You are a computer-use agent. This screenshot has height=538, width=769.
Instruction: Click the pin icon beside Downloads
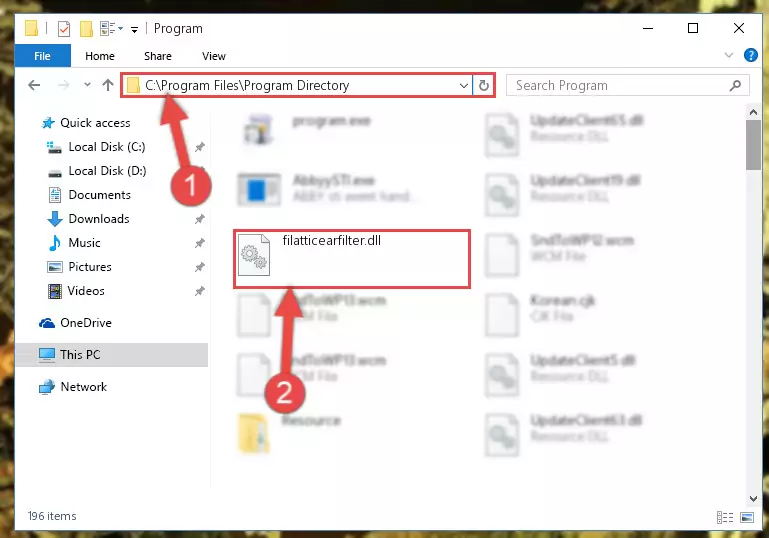click(200, 219)
